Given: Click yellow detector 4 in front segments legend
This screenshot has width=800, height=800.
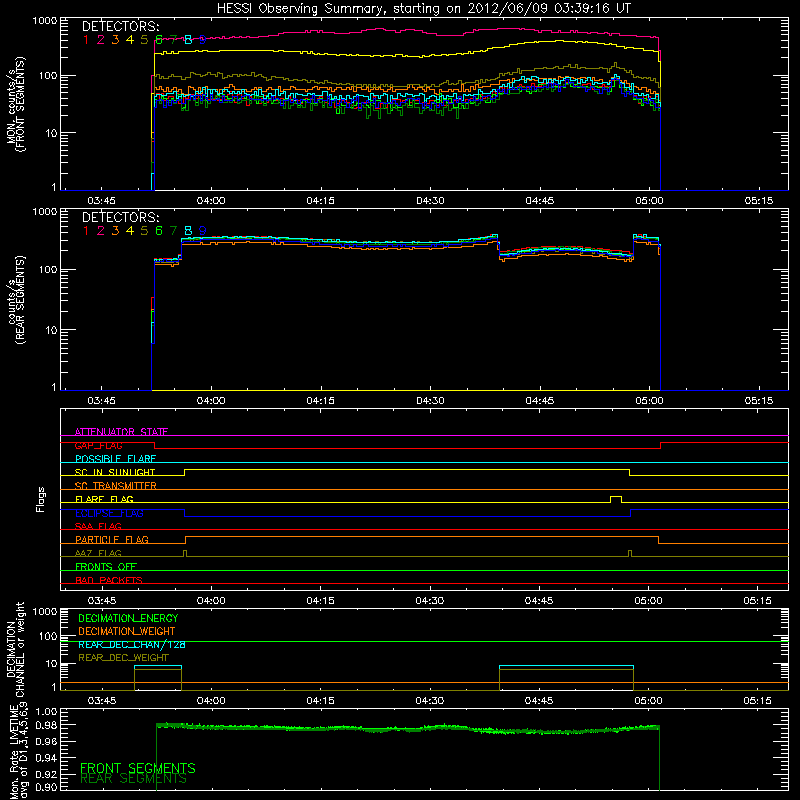Looking at the screenshot, I should (x=130, y=40).
